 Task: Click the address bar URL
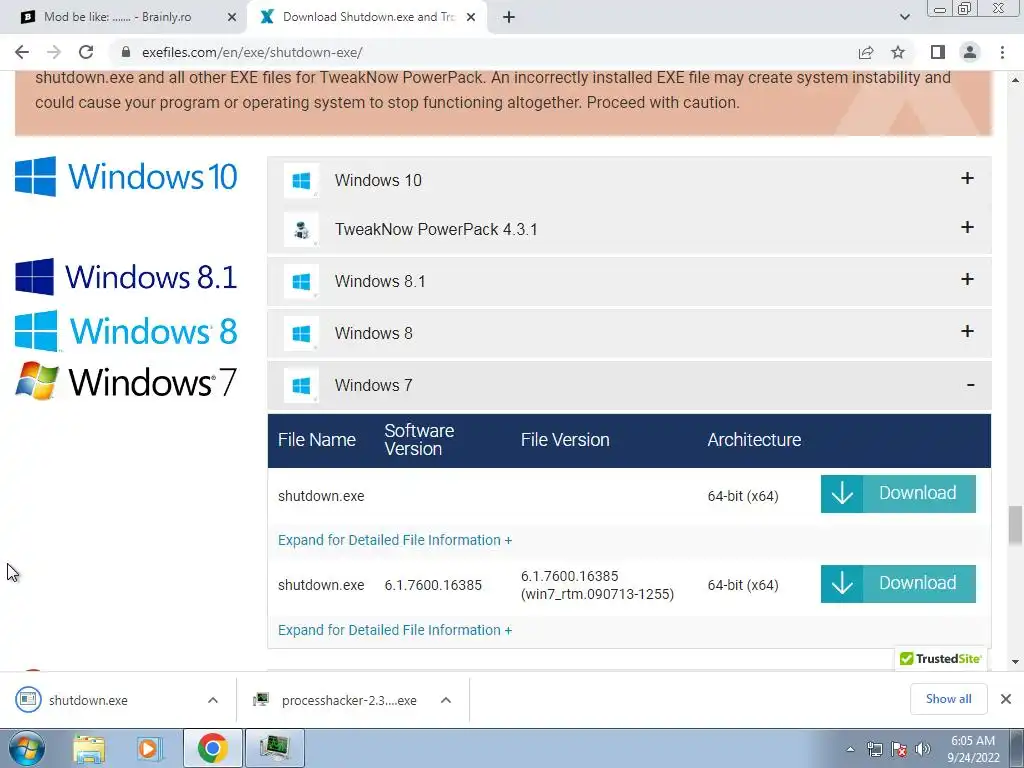[x=252, y=52]
